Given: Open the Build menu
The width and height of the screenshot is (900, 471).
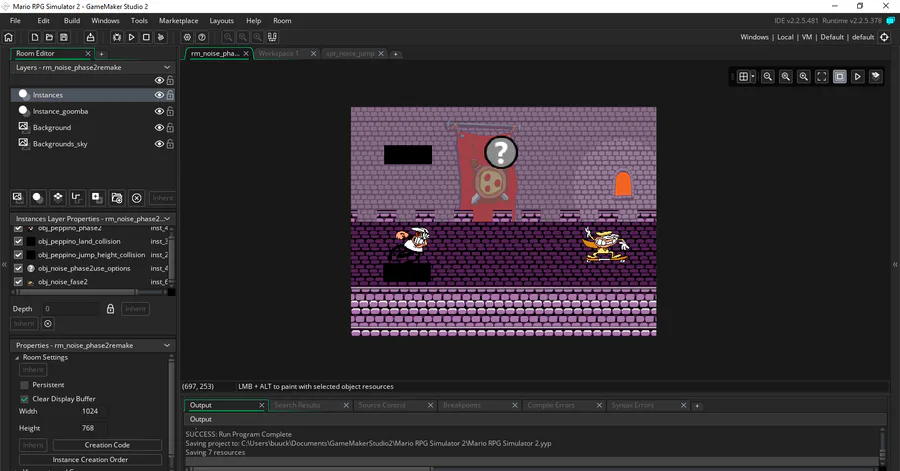Looking at the screenshot, I should [72, 21].
